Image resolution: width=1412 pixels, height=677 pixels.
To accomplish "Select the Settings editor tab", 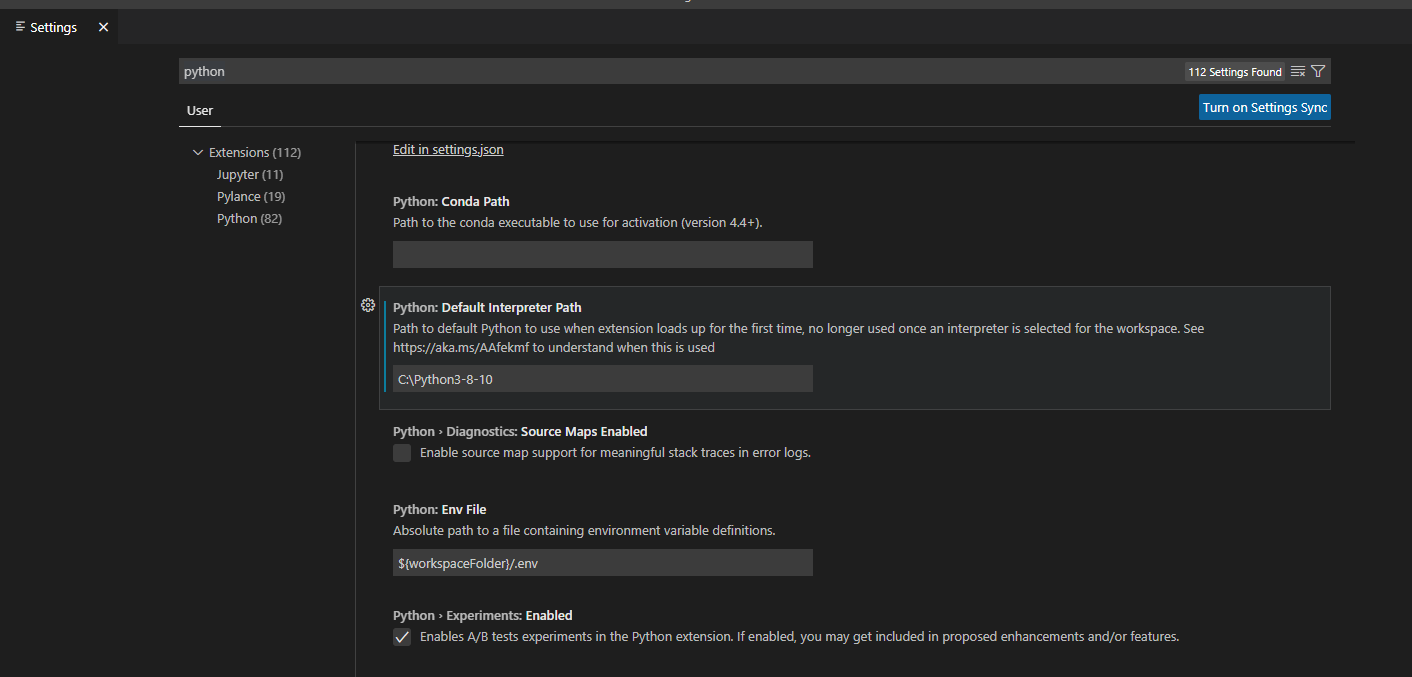I will point(59,27).
